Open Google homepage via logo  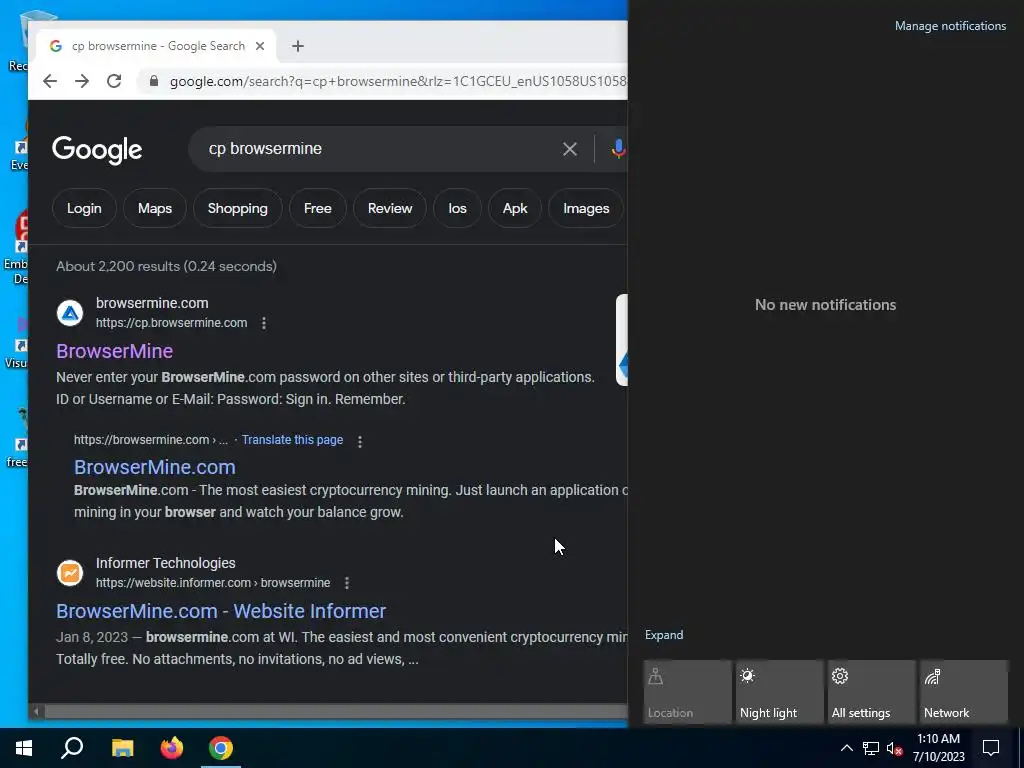coord(97,150)
